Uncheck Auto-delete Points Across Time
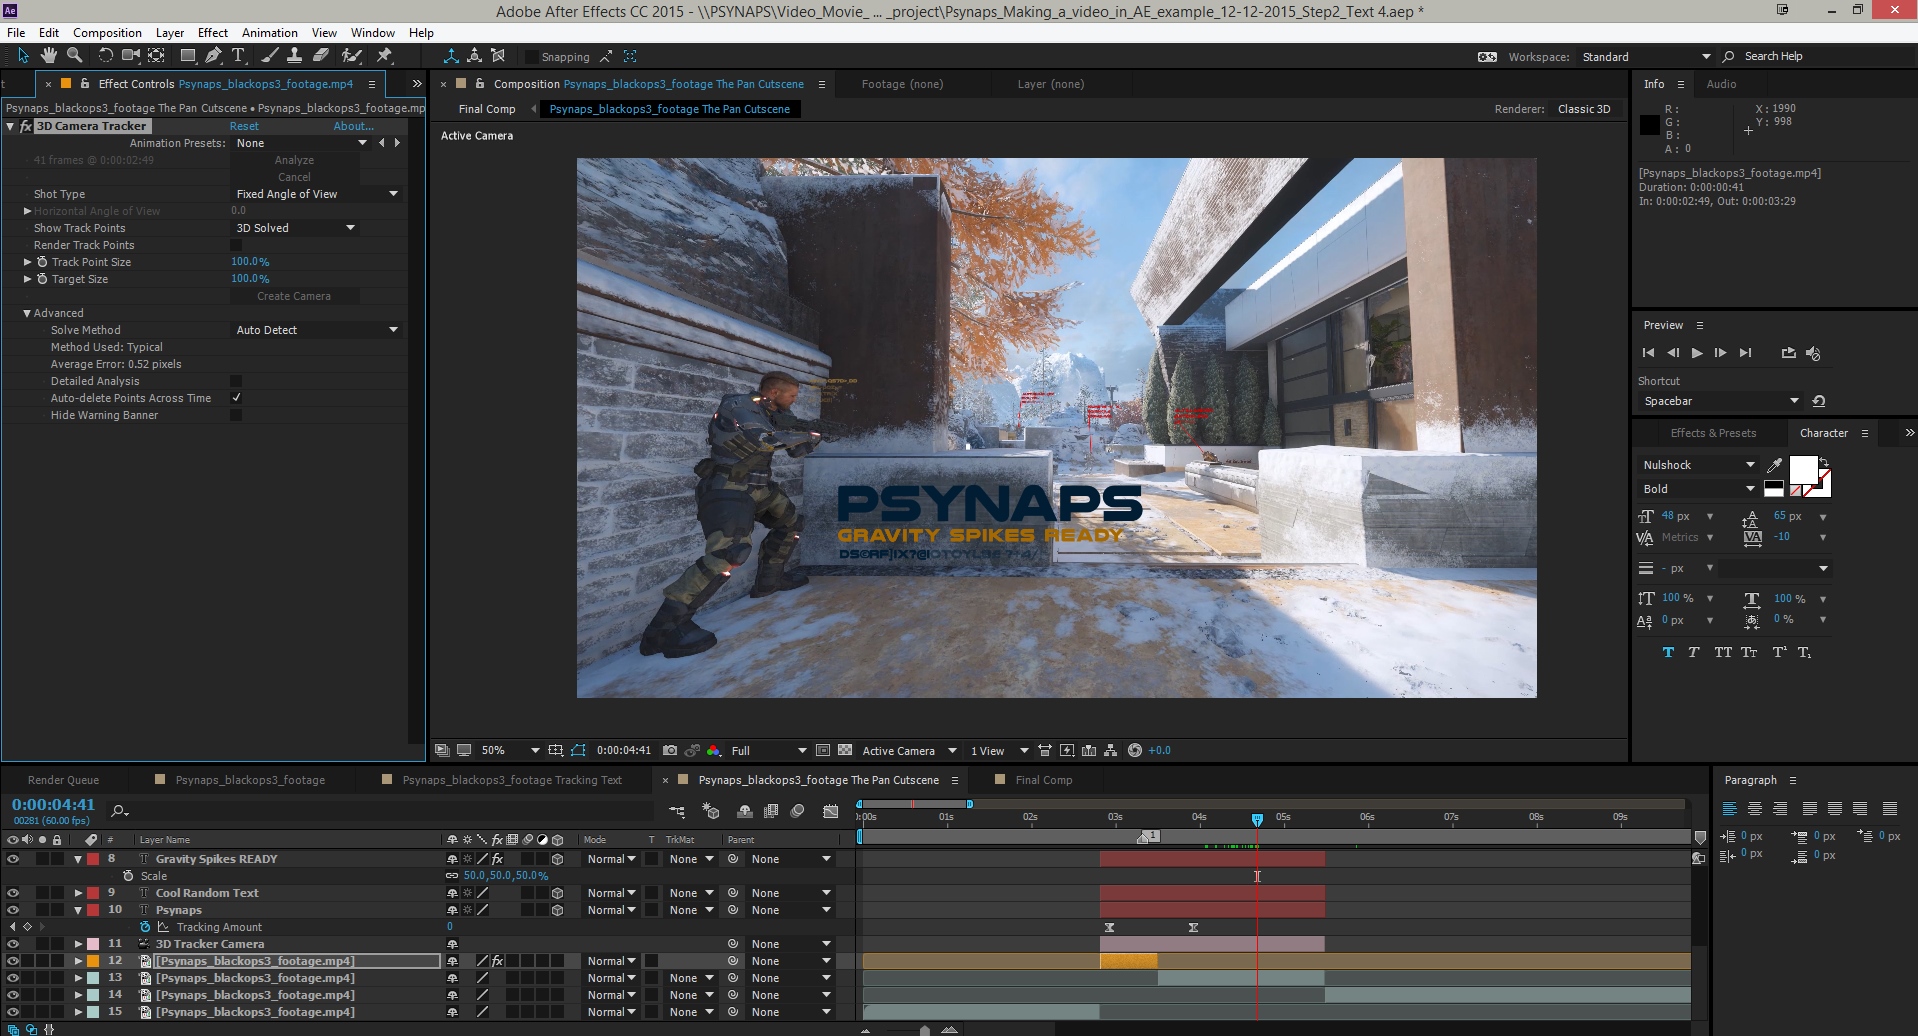Image resolution: width=1918 pixels, height=1036 pixels. tap(236, 398)
